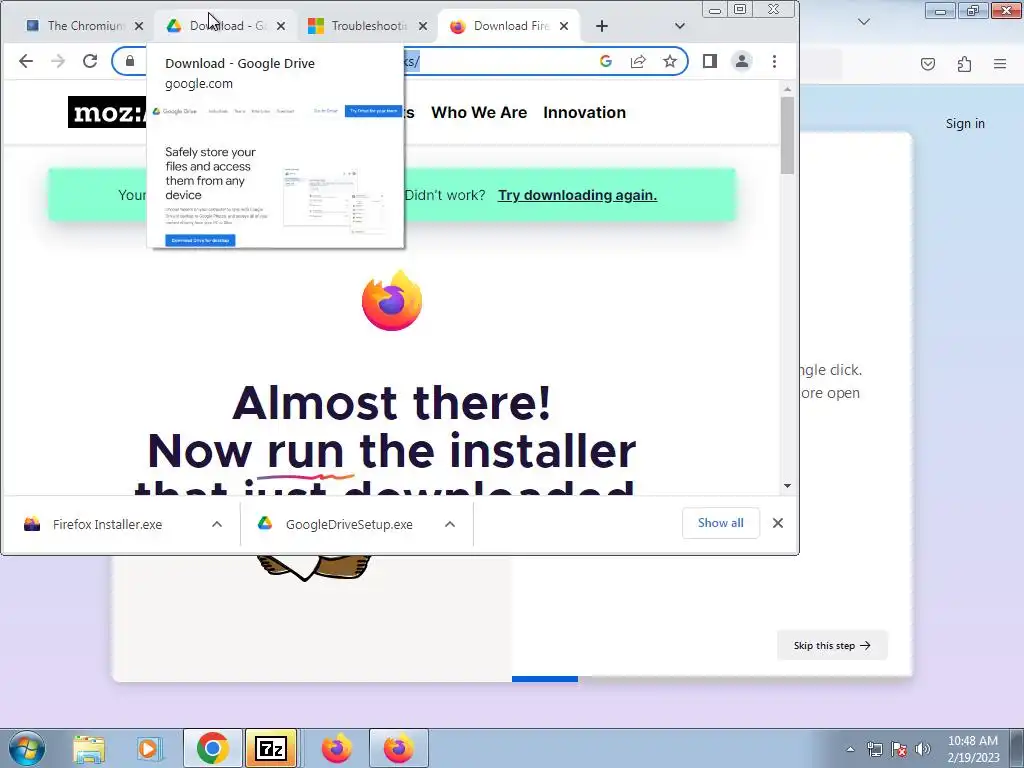Click the volume speaker tray icon
Screen dimensions: 1024x768
click(x=922, y=750)
